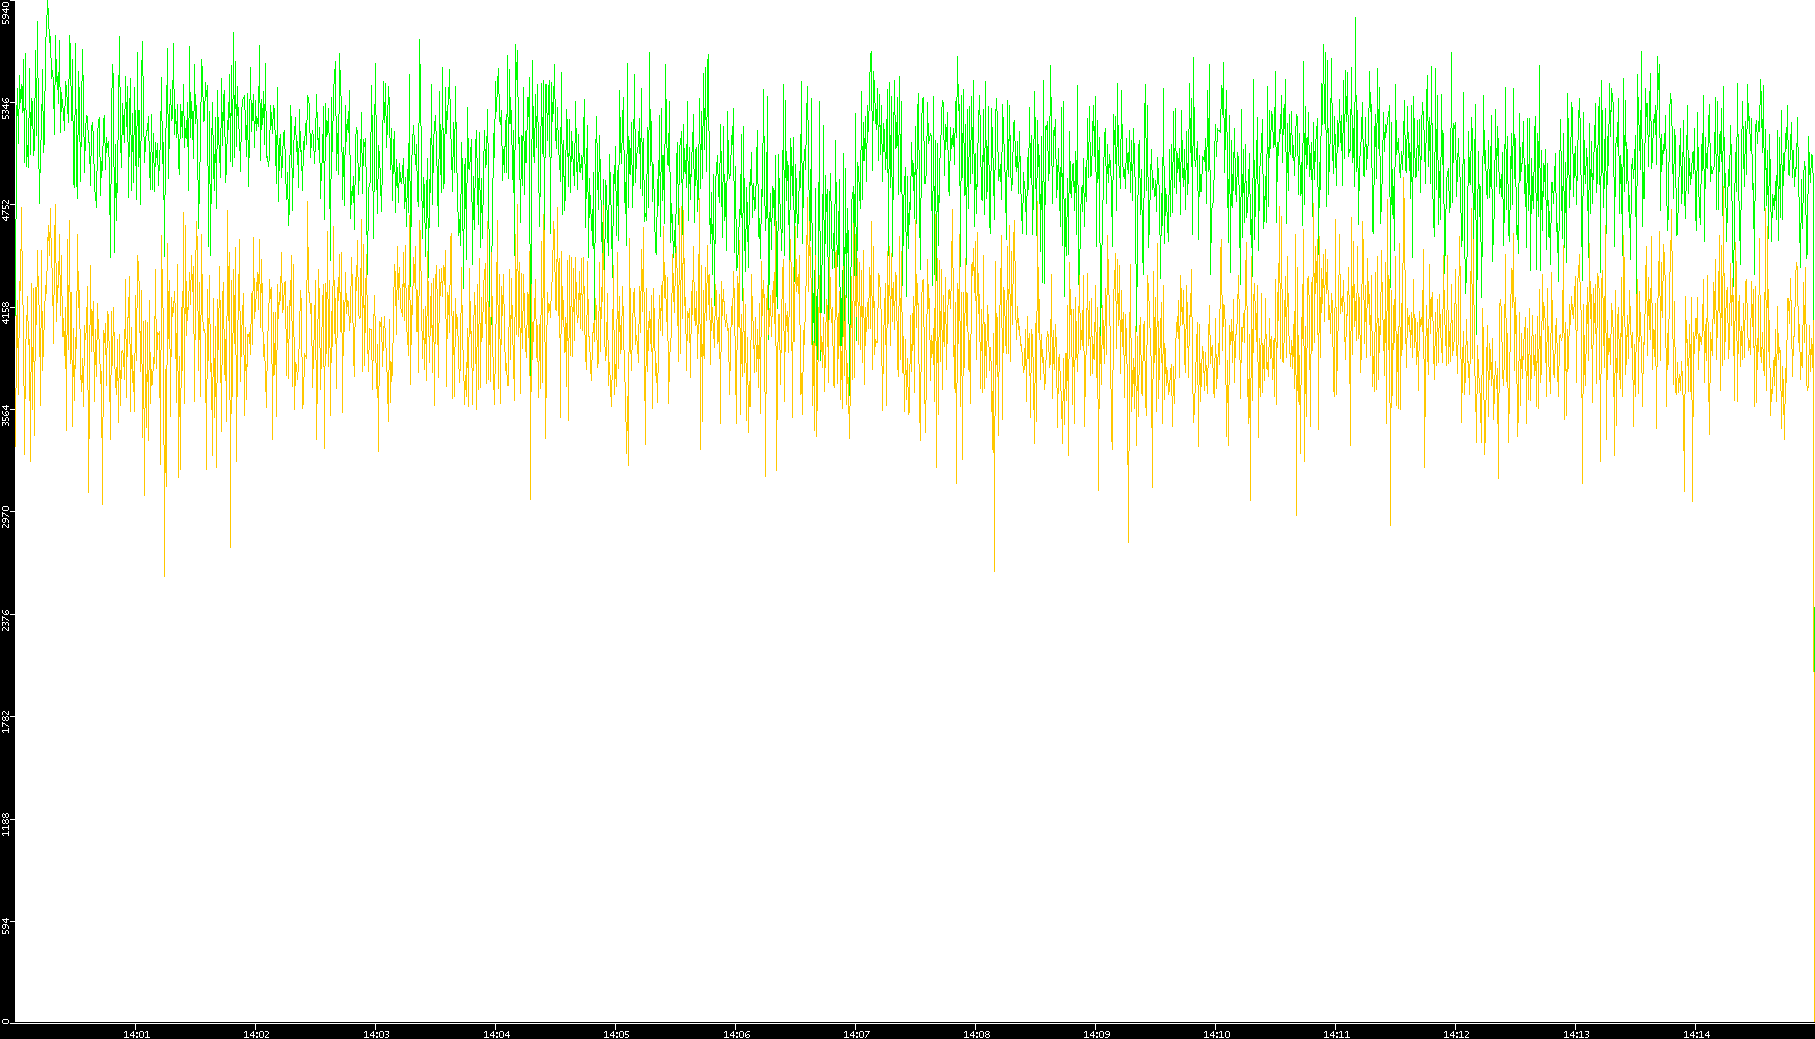The image size is (1815, 1039).
Task: Select the 2970 value on the y-axis
Action: tap(6, 517)
